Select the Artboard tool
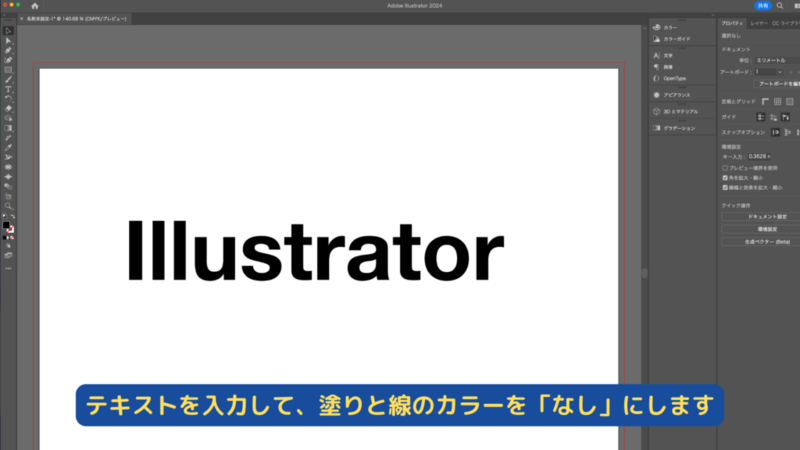The width and height of the screenshot is (800, 450). [8, 196]
